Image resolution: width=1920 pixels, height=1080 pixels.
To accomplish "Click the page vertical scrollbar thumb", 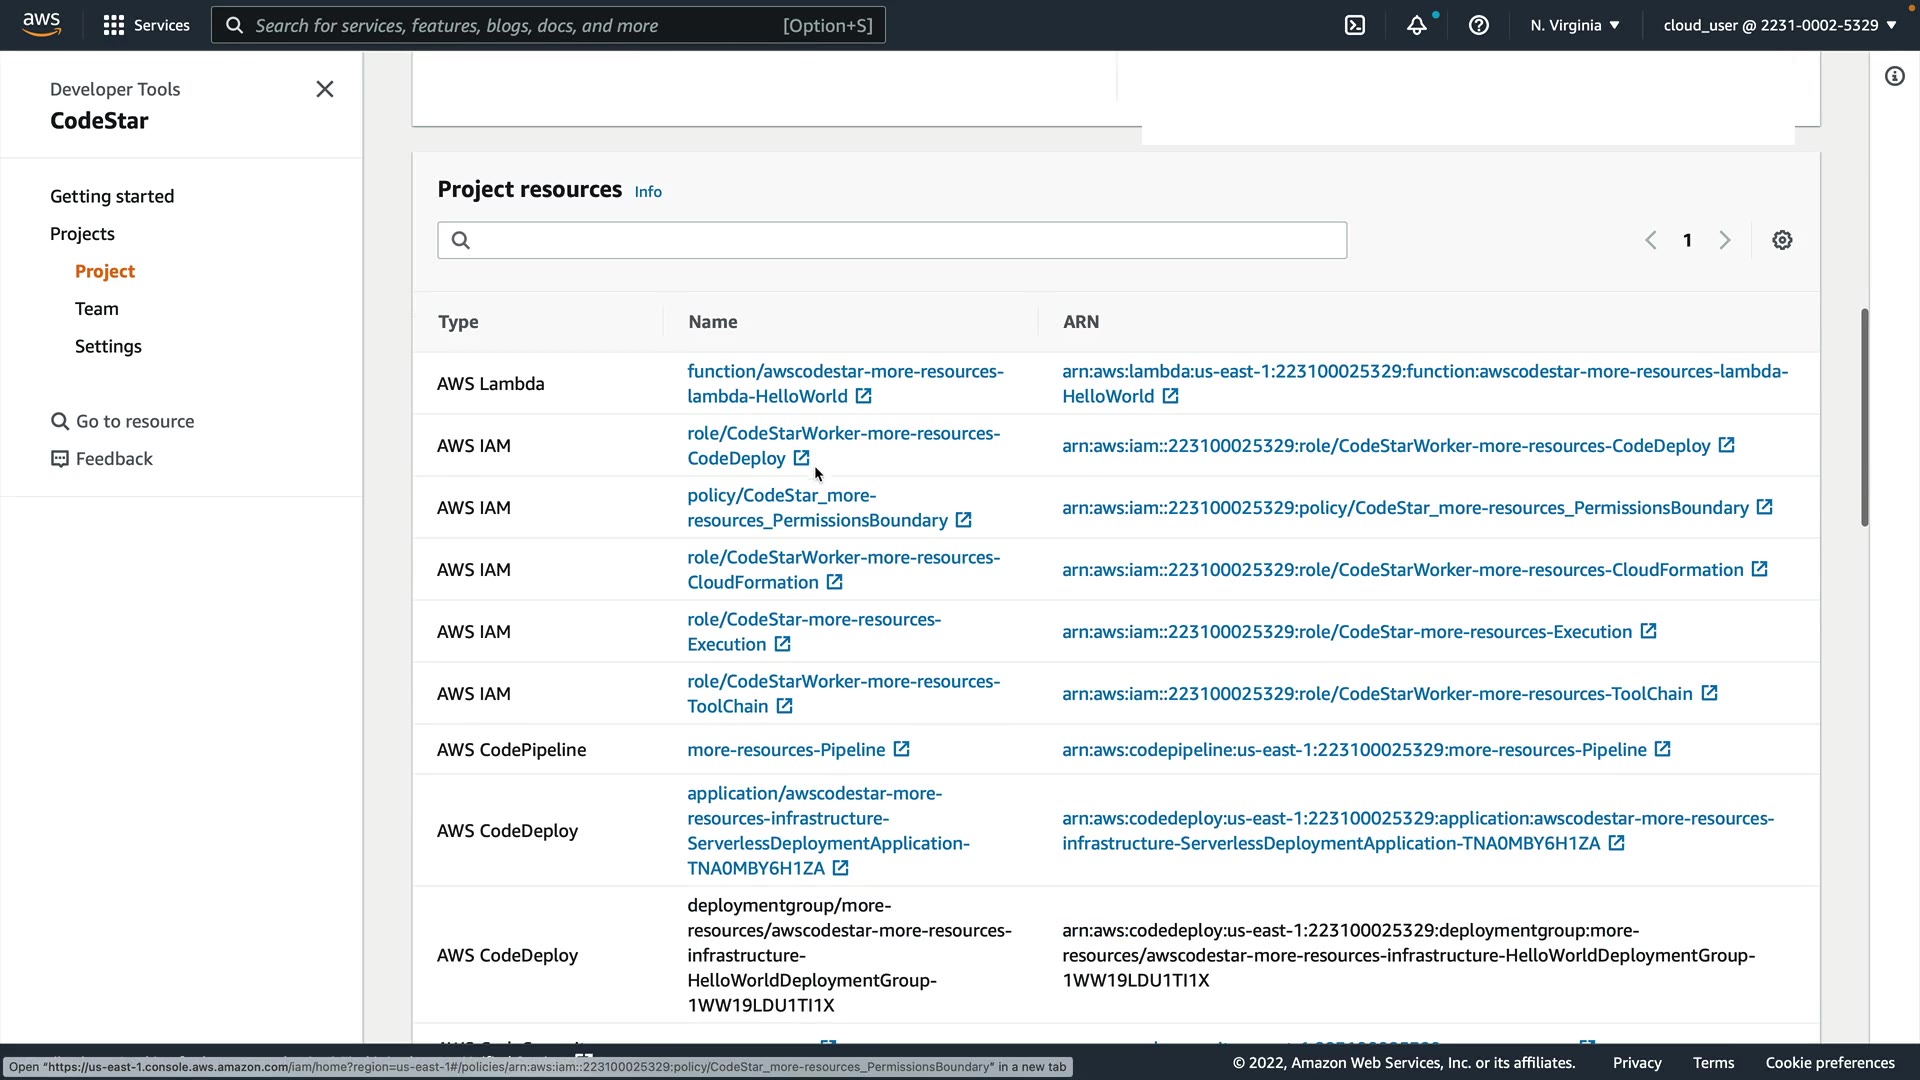I will coord(1864,417).
